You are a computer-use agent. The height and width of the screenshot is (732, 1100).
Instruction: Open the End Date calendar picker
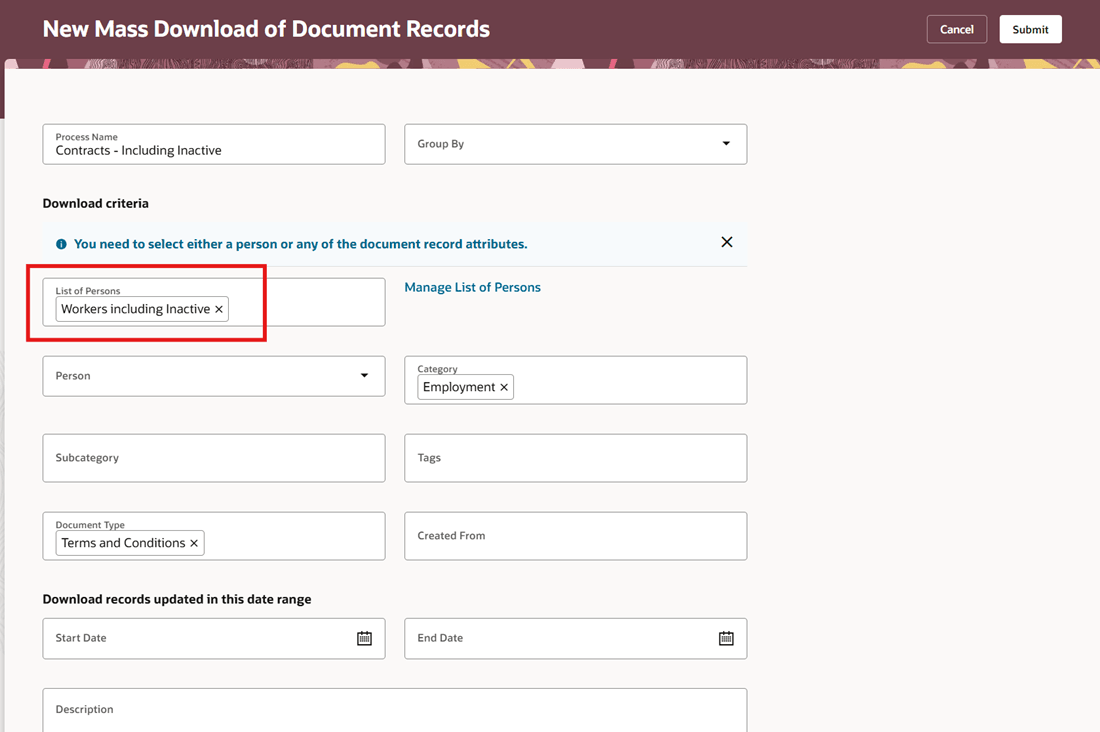pyautogui.click(x=726, y=638)
